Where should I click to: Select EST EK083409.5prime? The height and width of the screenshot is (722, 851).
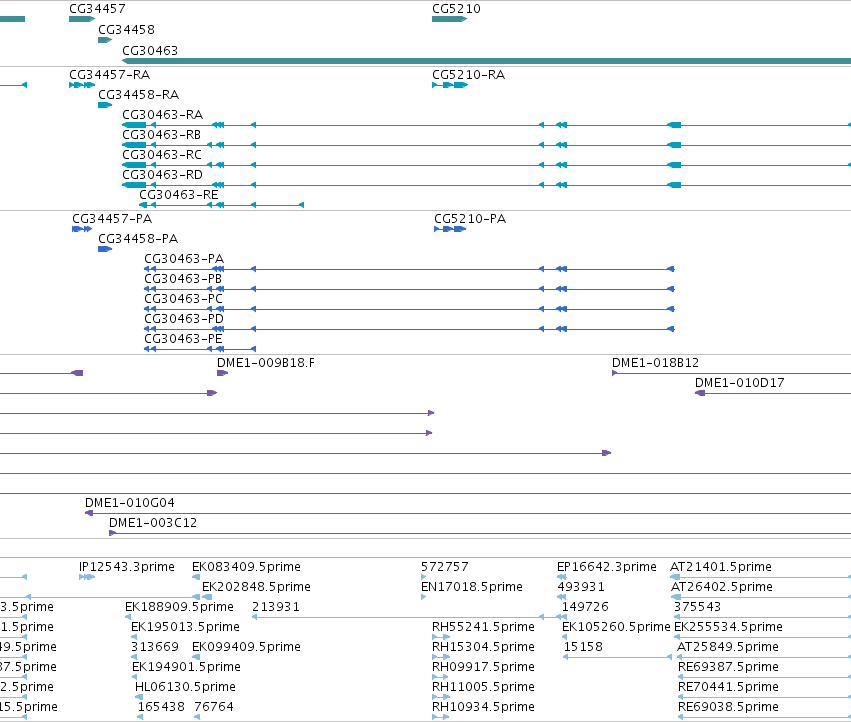(246, 567)
